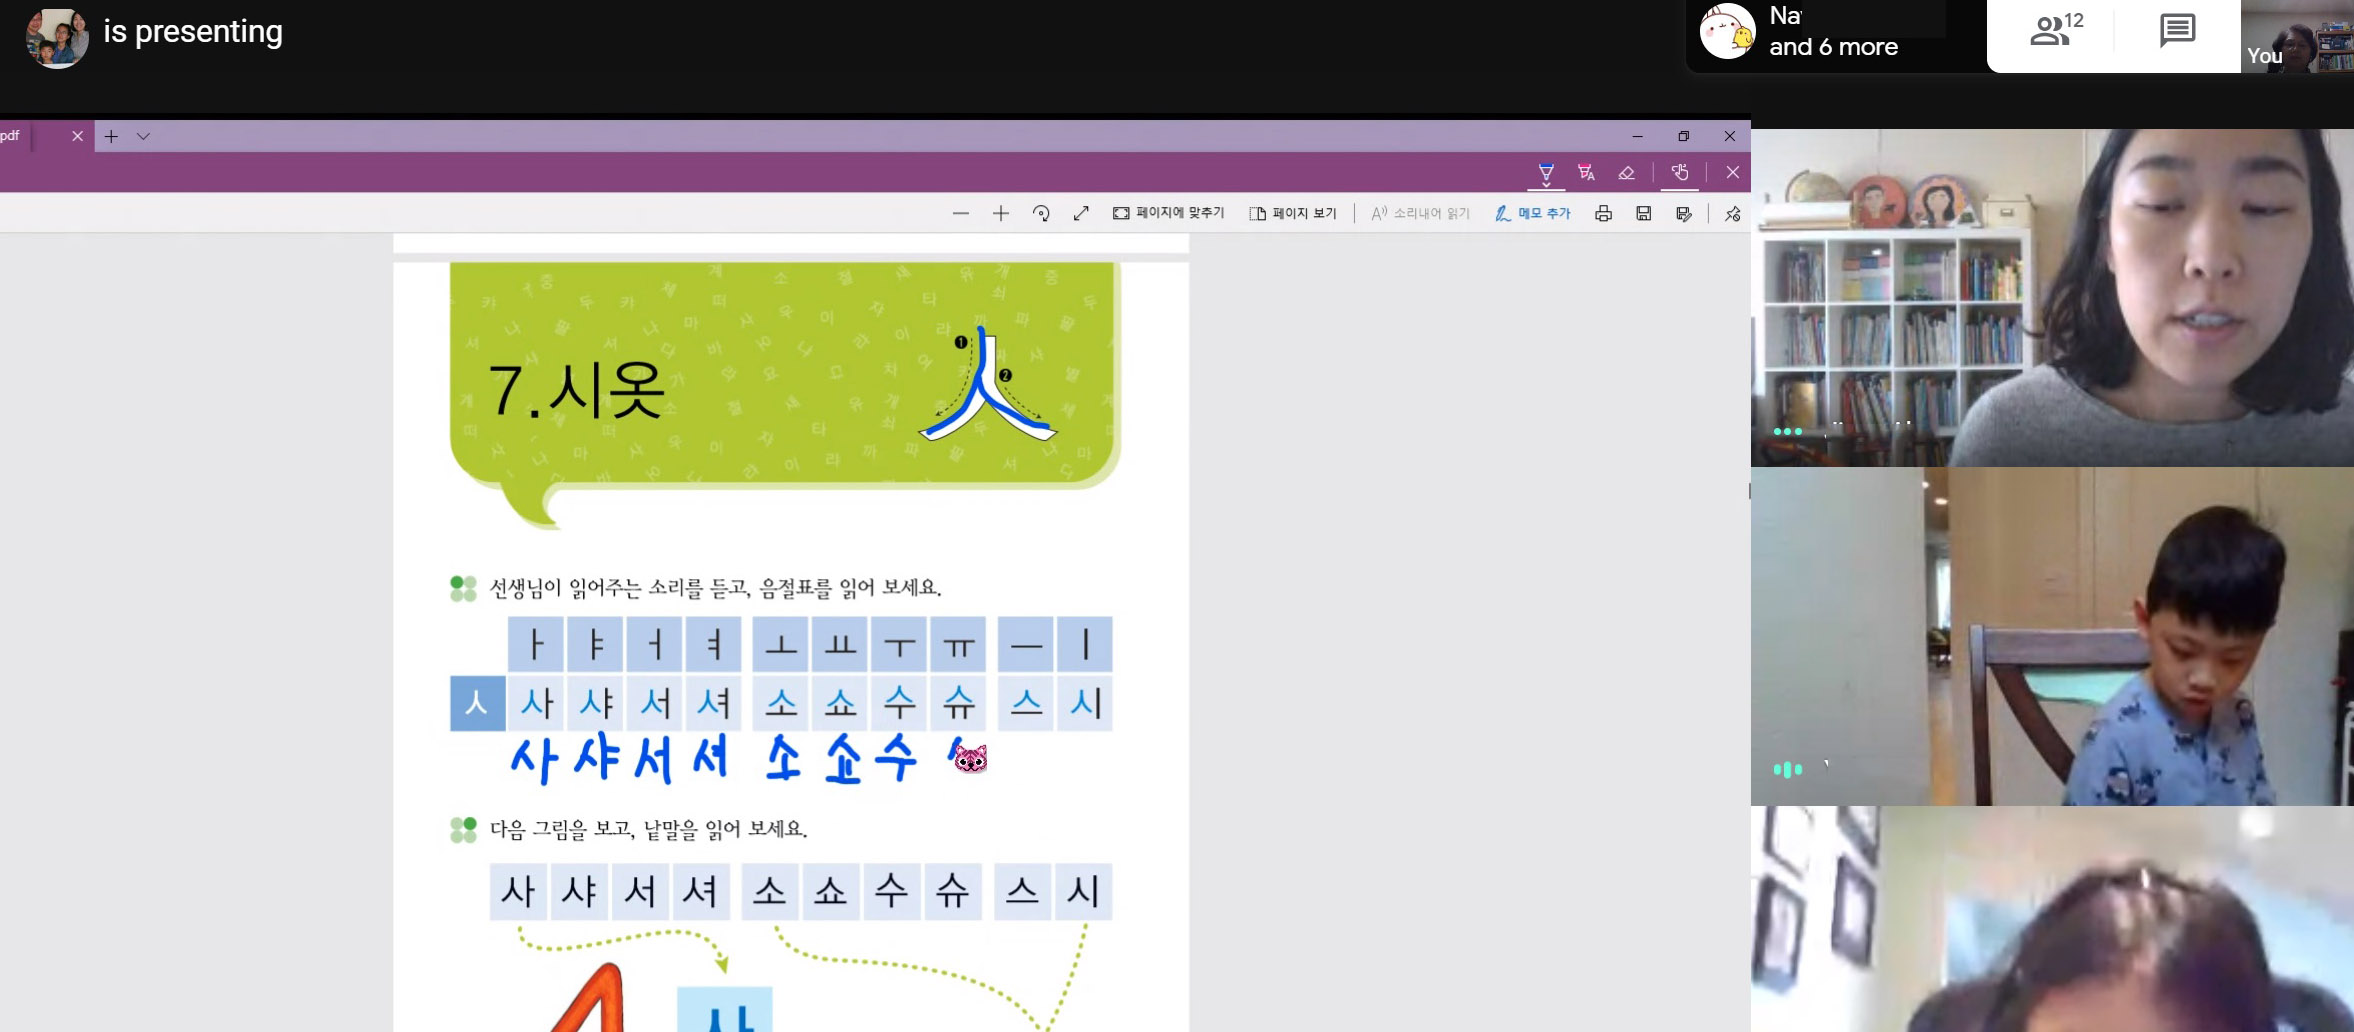Image resolution: width=2354 pixels, height=1032 pixels.
Task: Click the Save As icon with pencil
Action: coord(1684,213)
